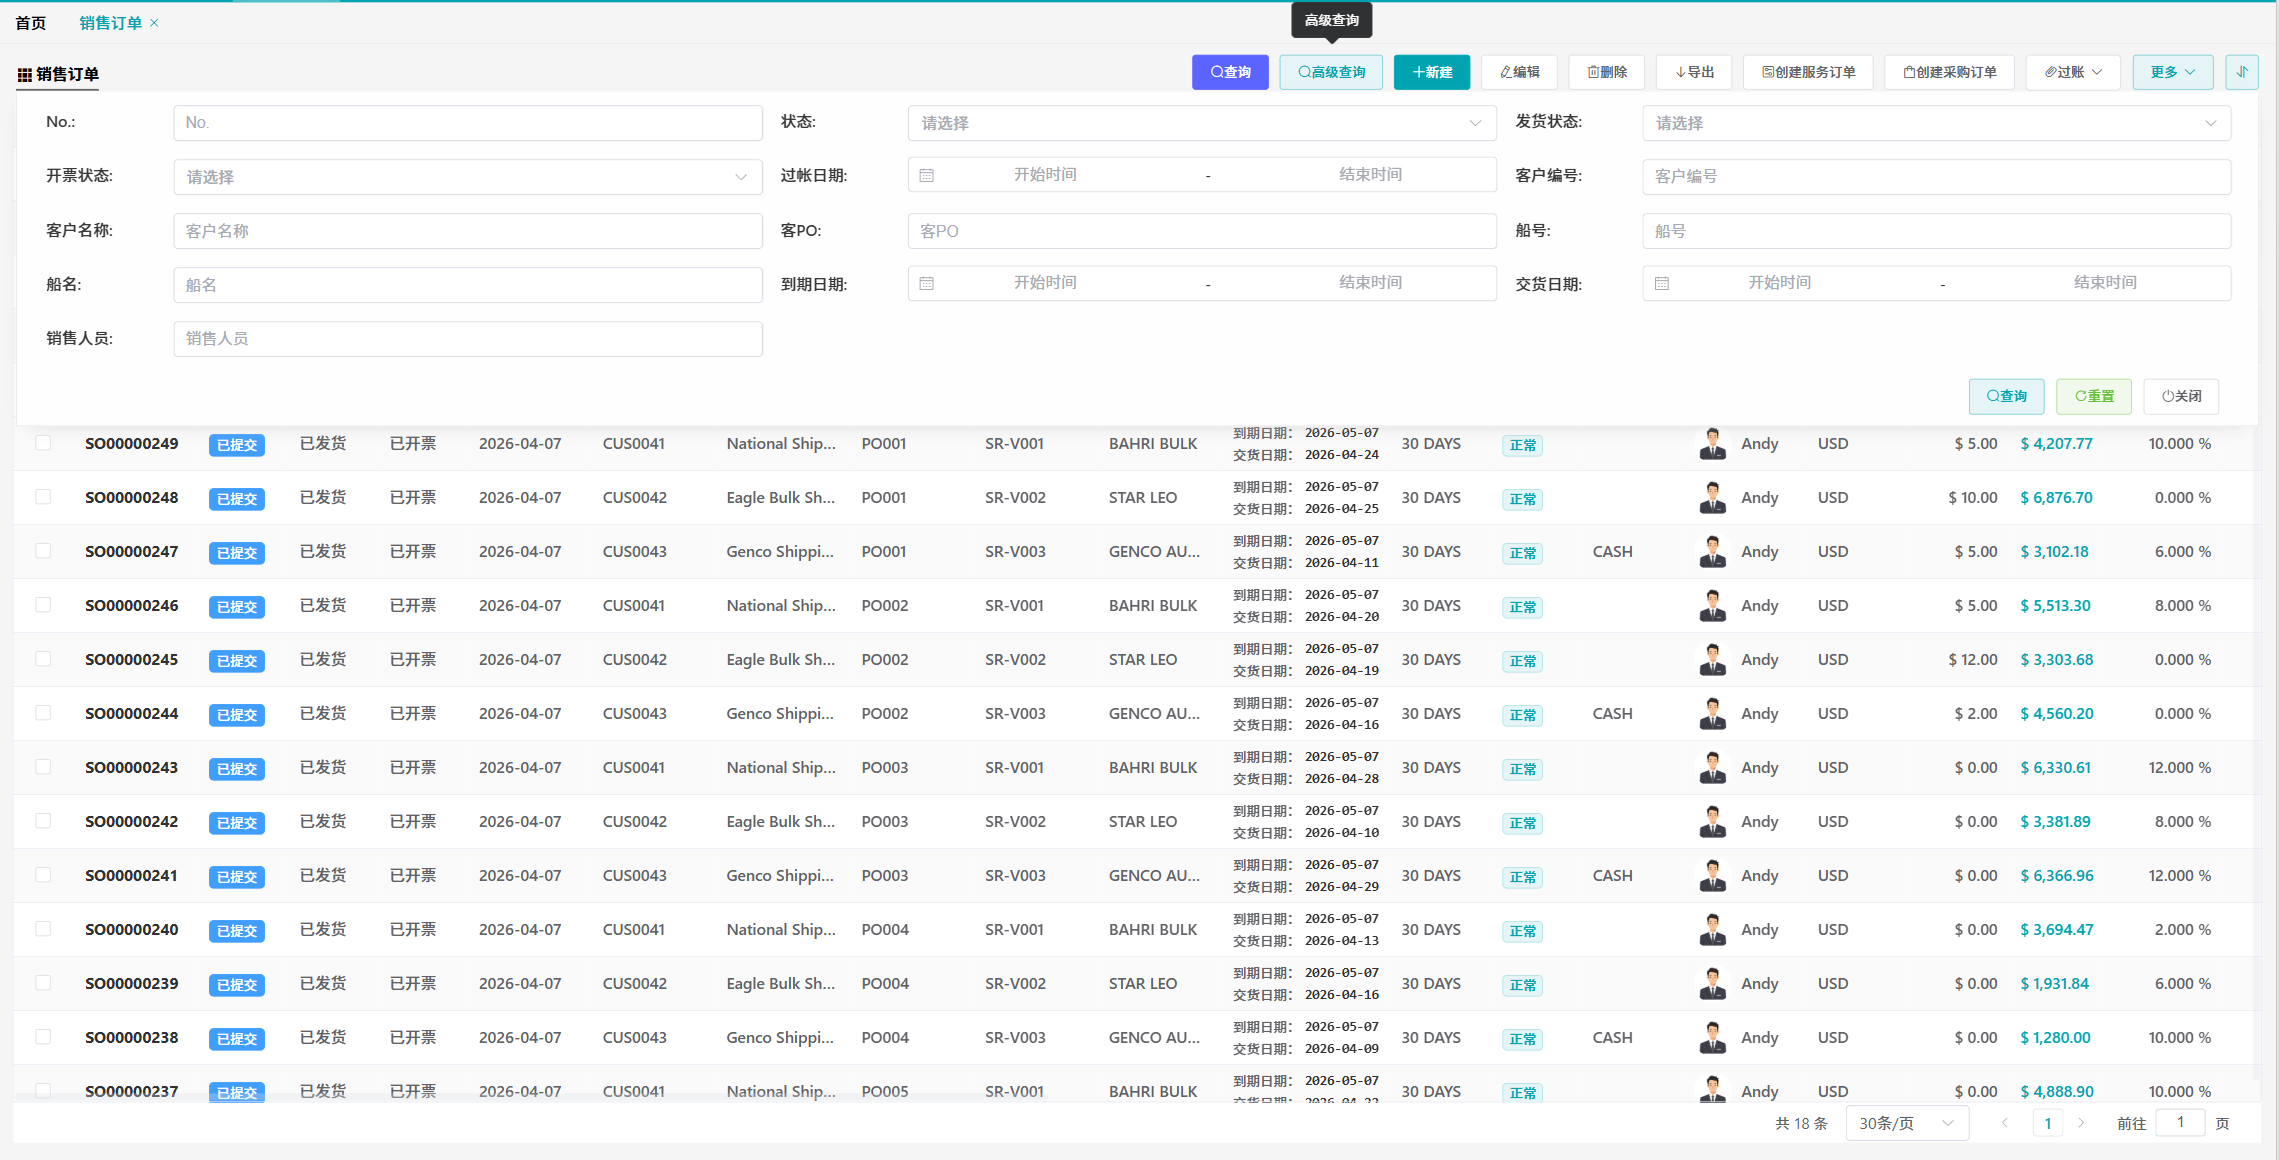The width and height of the screenshot is (2279, 1160).
Task: Click the 导出 download button
Action: point(1694,72)
